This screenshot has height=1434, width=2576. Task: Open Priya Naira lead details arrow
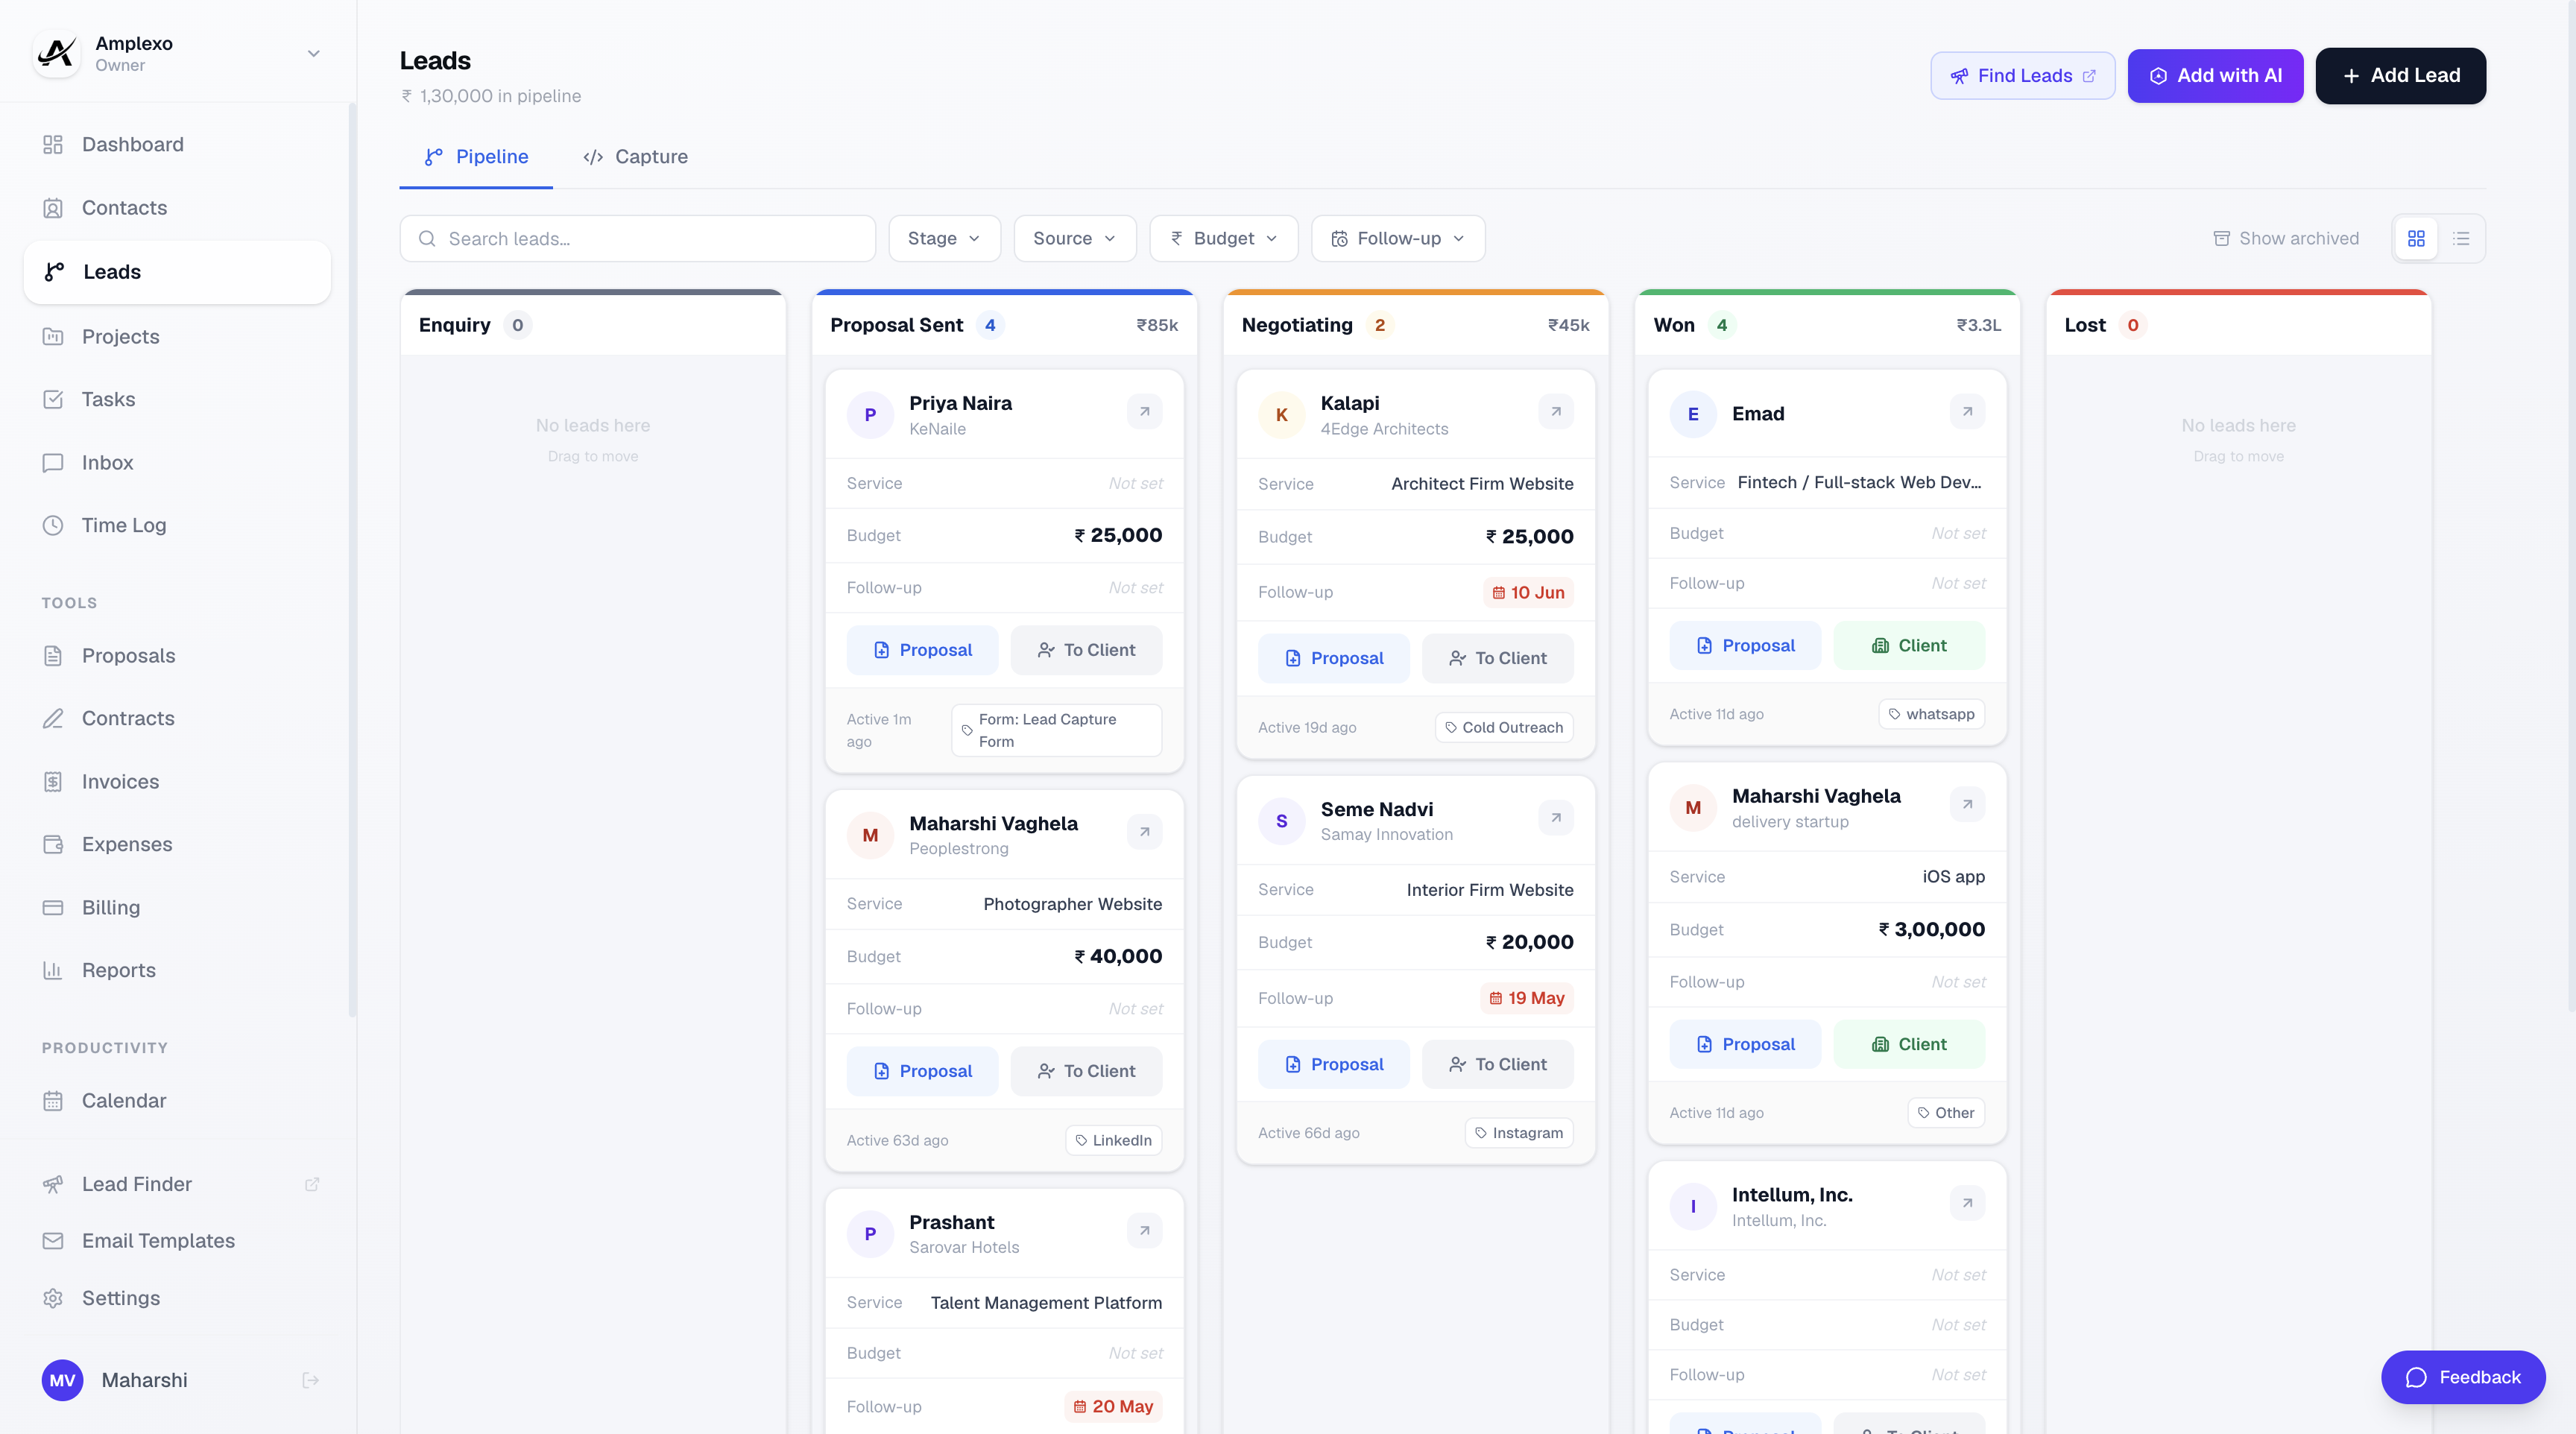click(1144, 412)
